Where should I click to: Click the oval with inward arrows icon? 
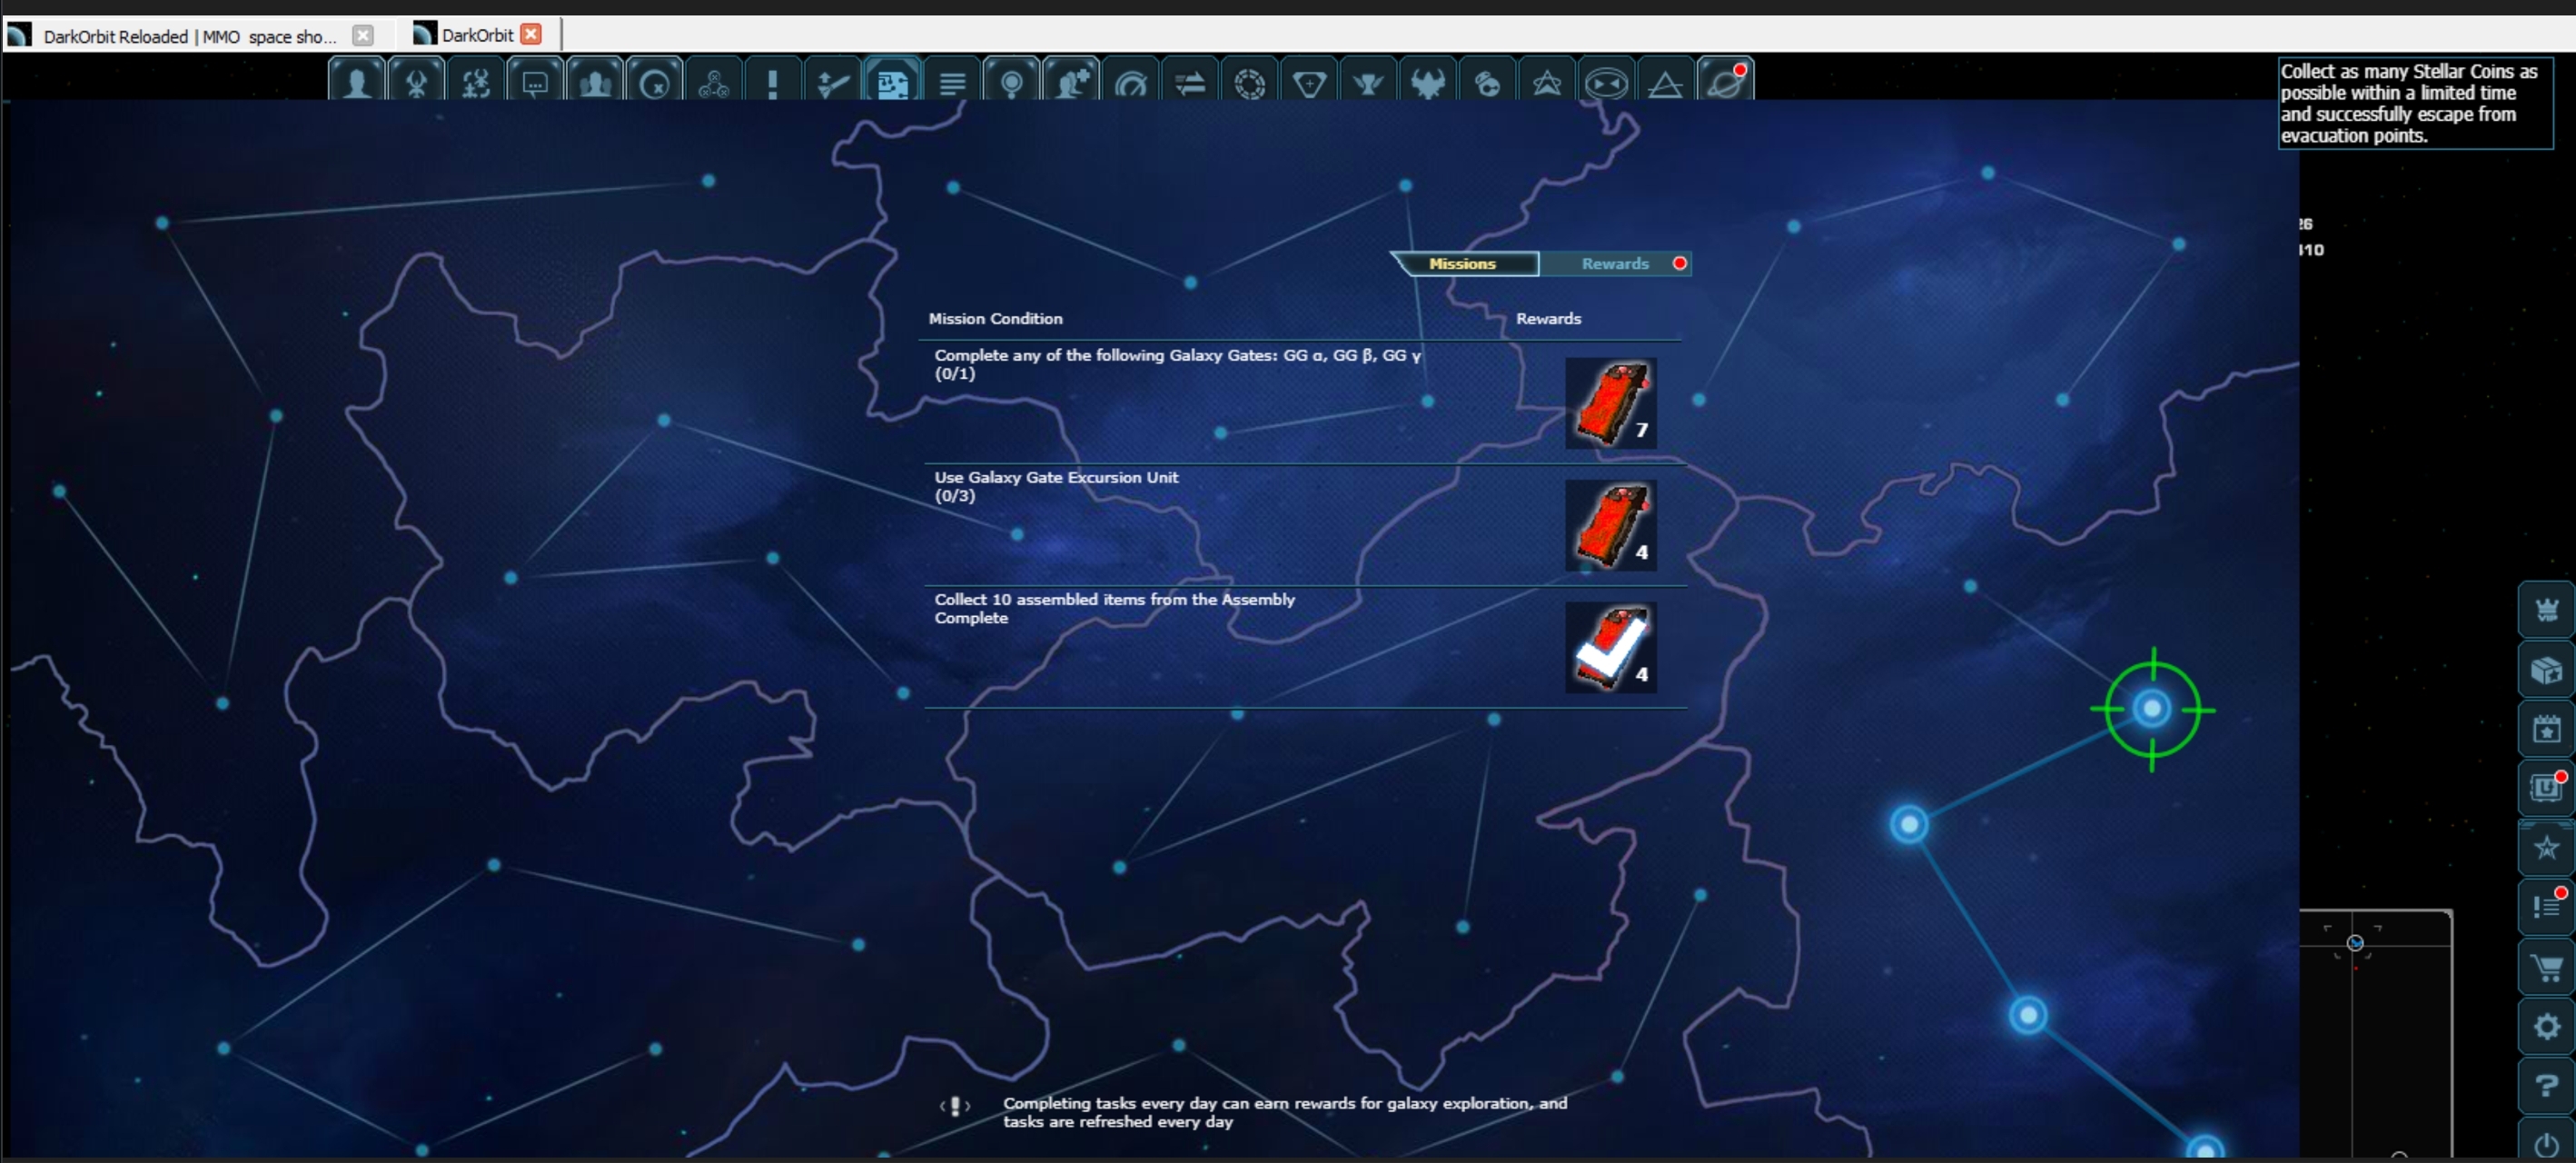(x=1606, y=80)
